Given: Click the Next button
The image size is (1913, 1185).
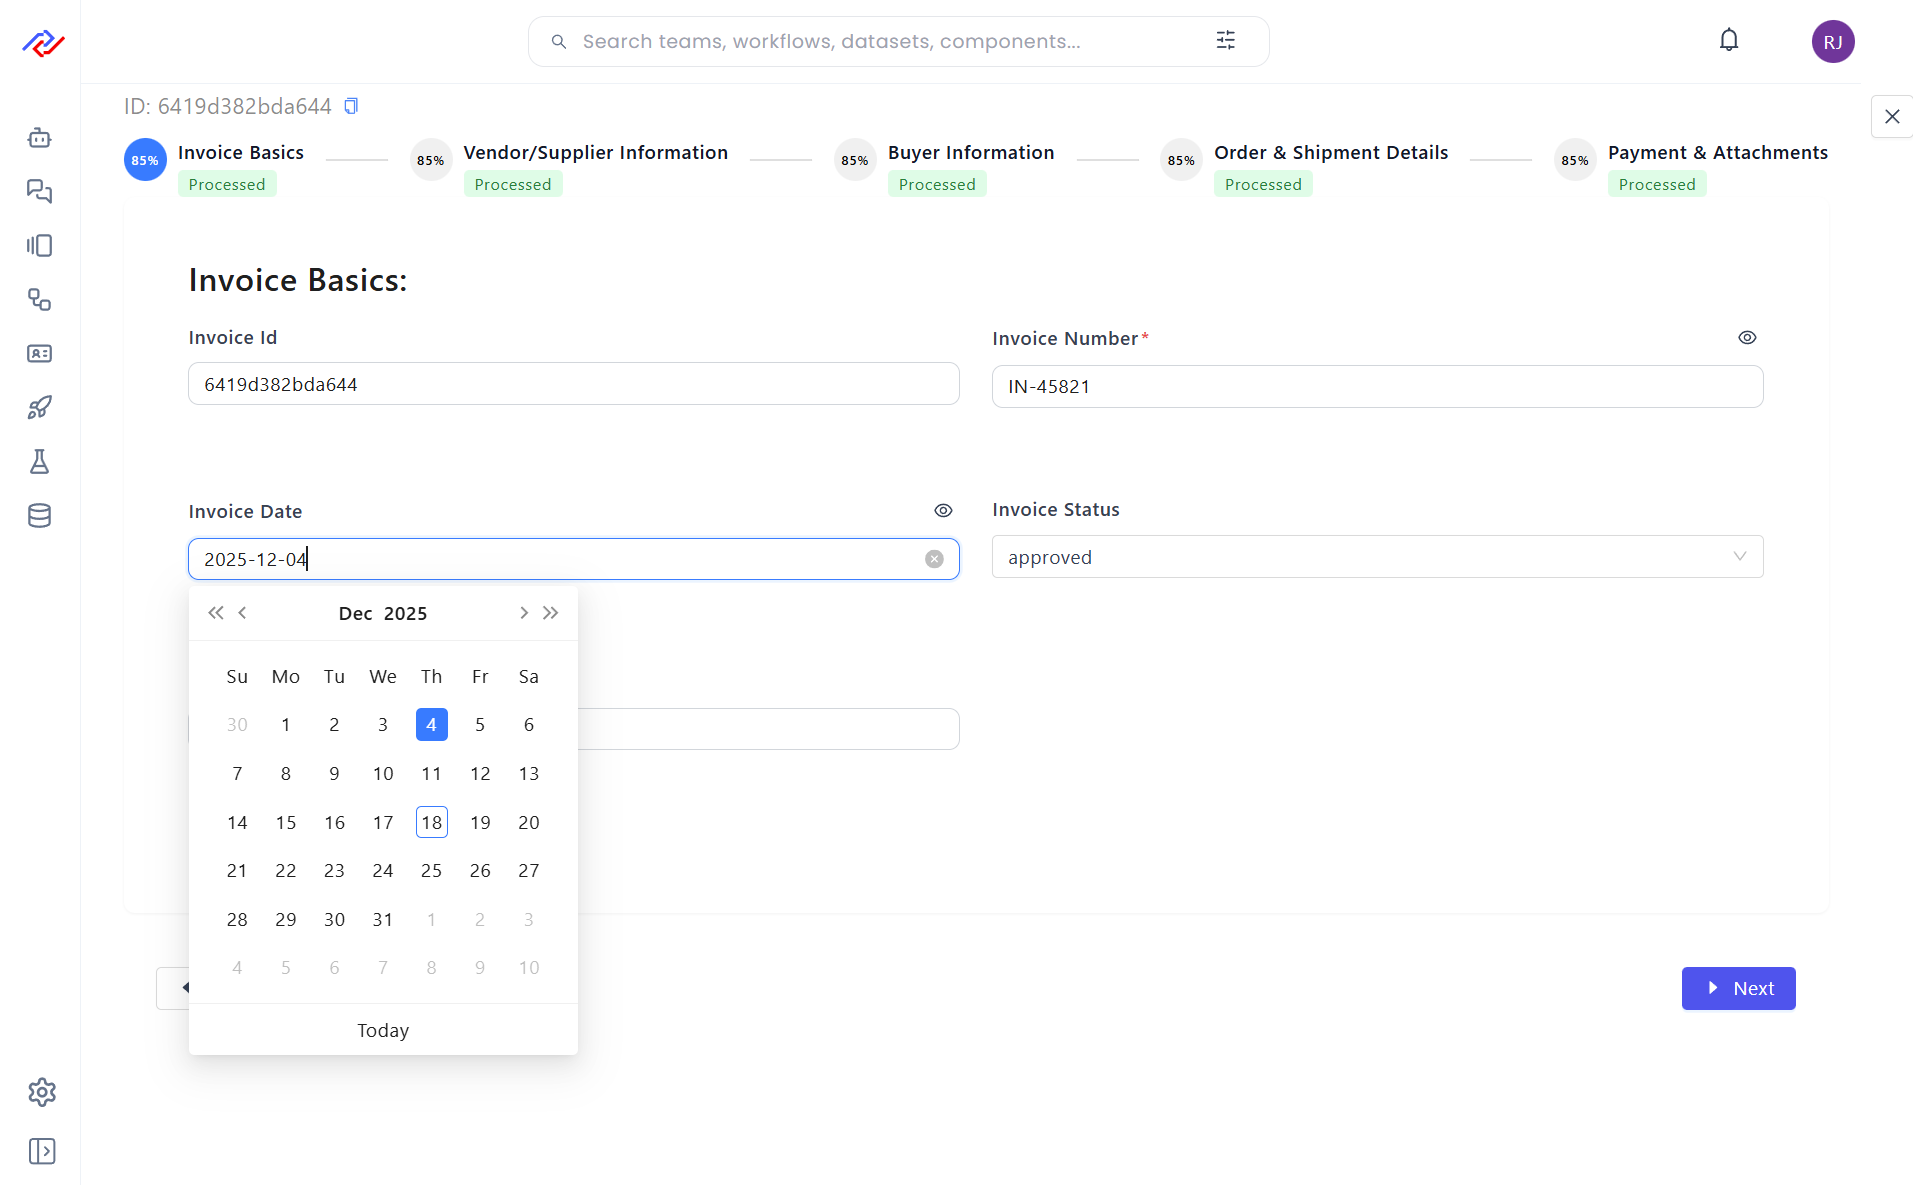Looking at the screenshot, I should coord(1737,988).
